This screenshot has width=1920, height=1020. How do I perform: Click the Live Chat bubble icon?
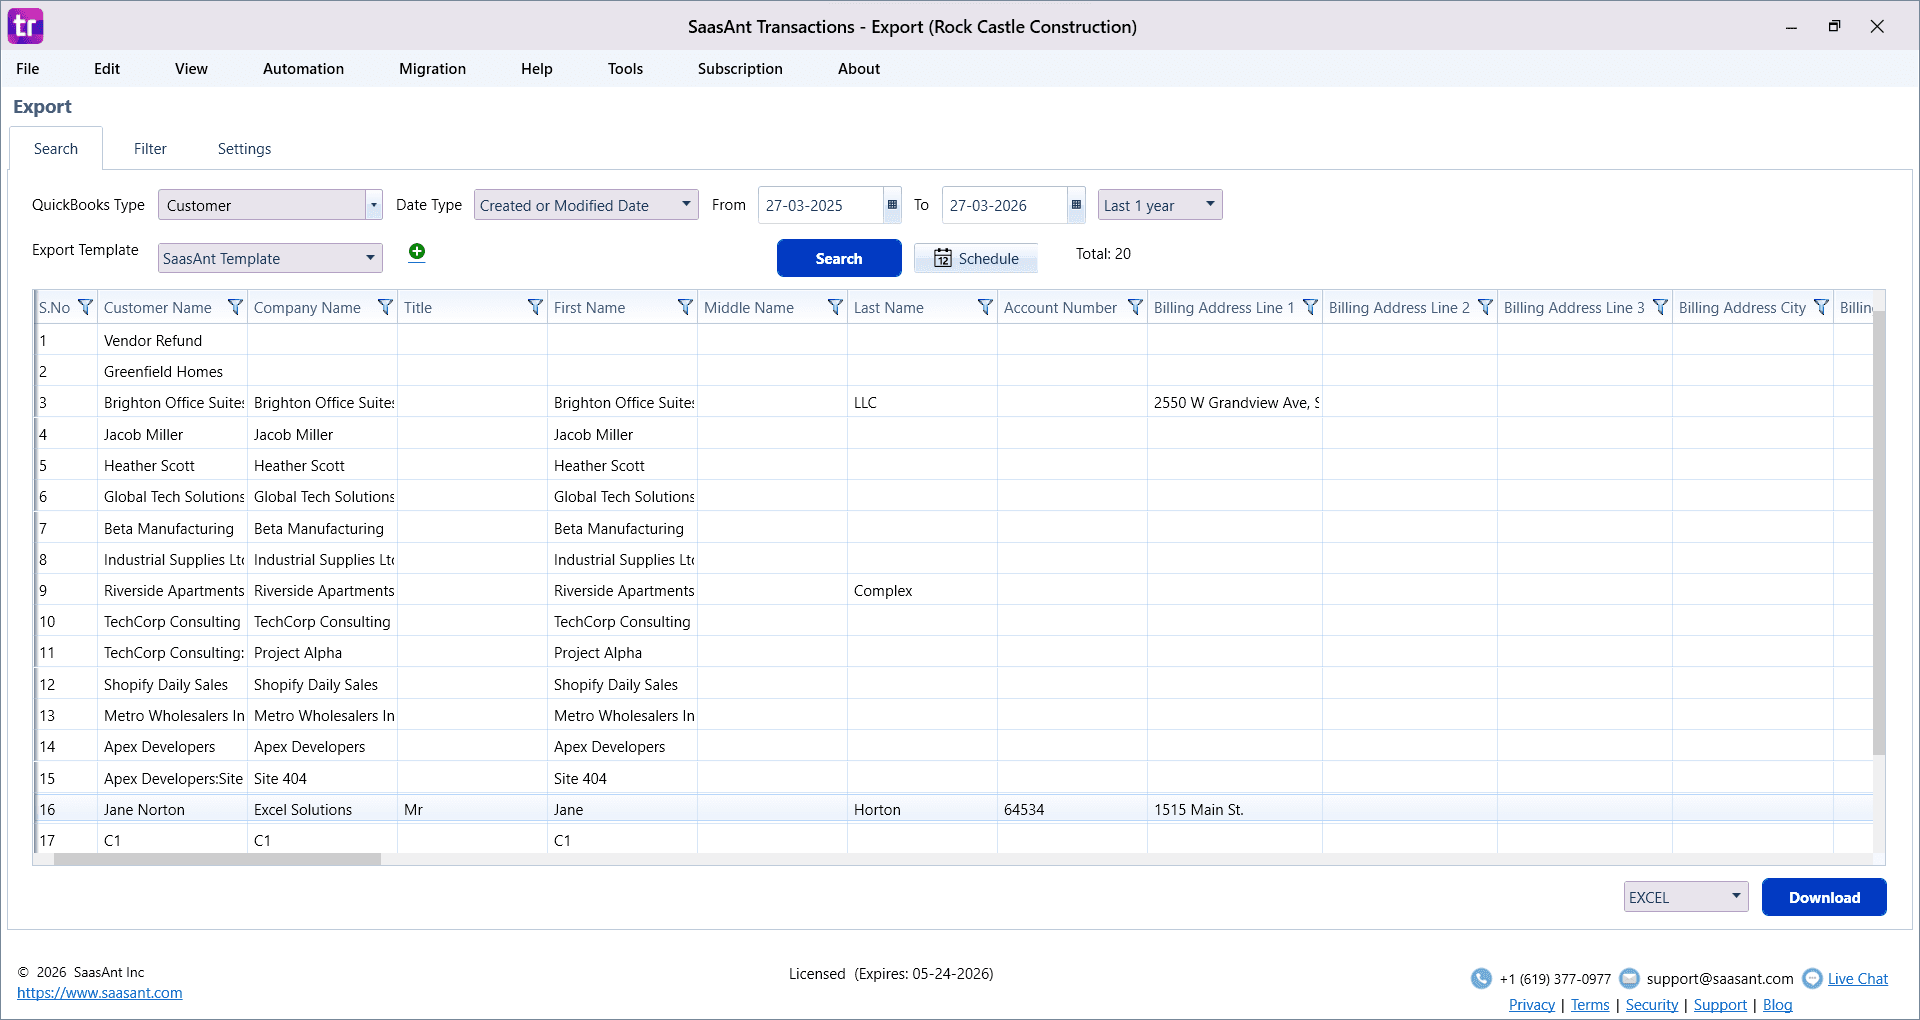coord(1812,978)
